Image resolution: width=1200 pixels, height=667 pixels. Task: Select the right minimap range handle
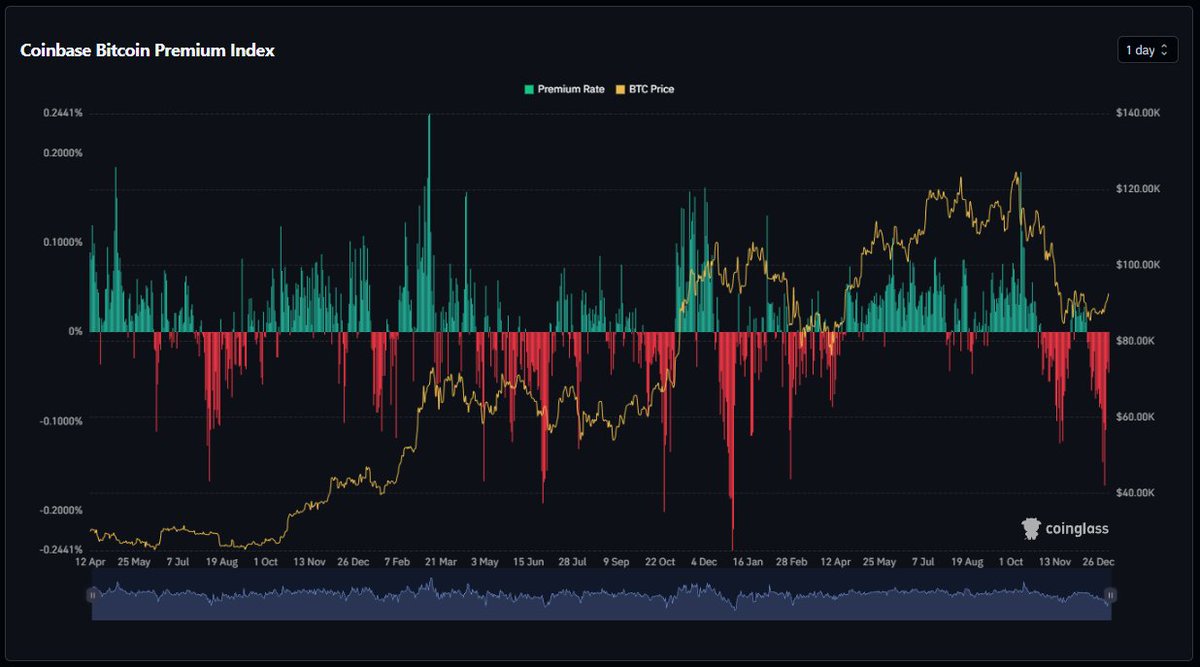coord(1111,596)
